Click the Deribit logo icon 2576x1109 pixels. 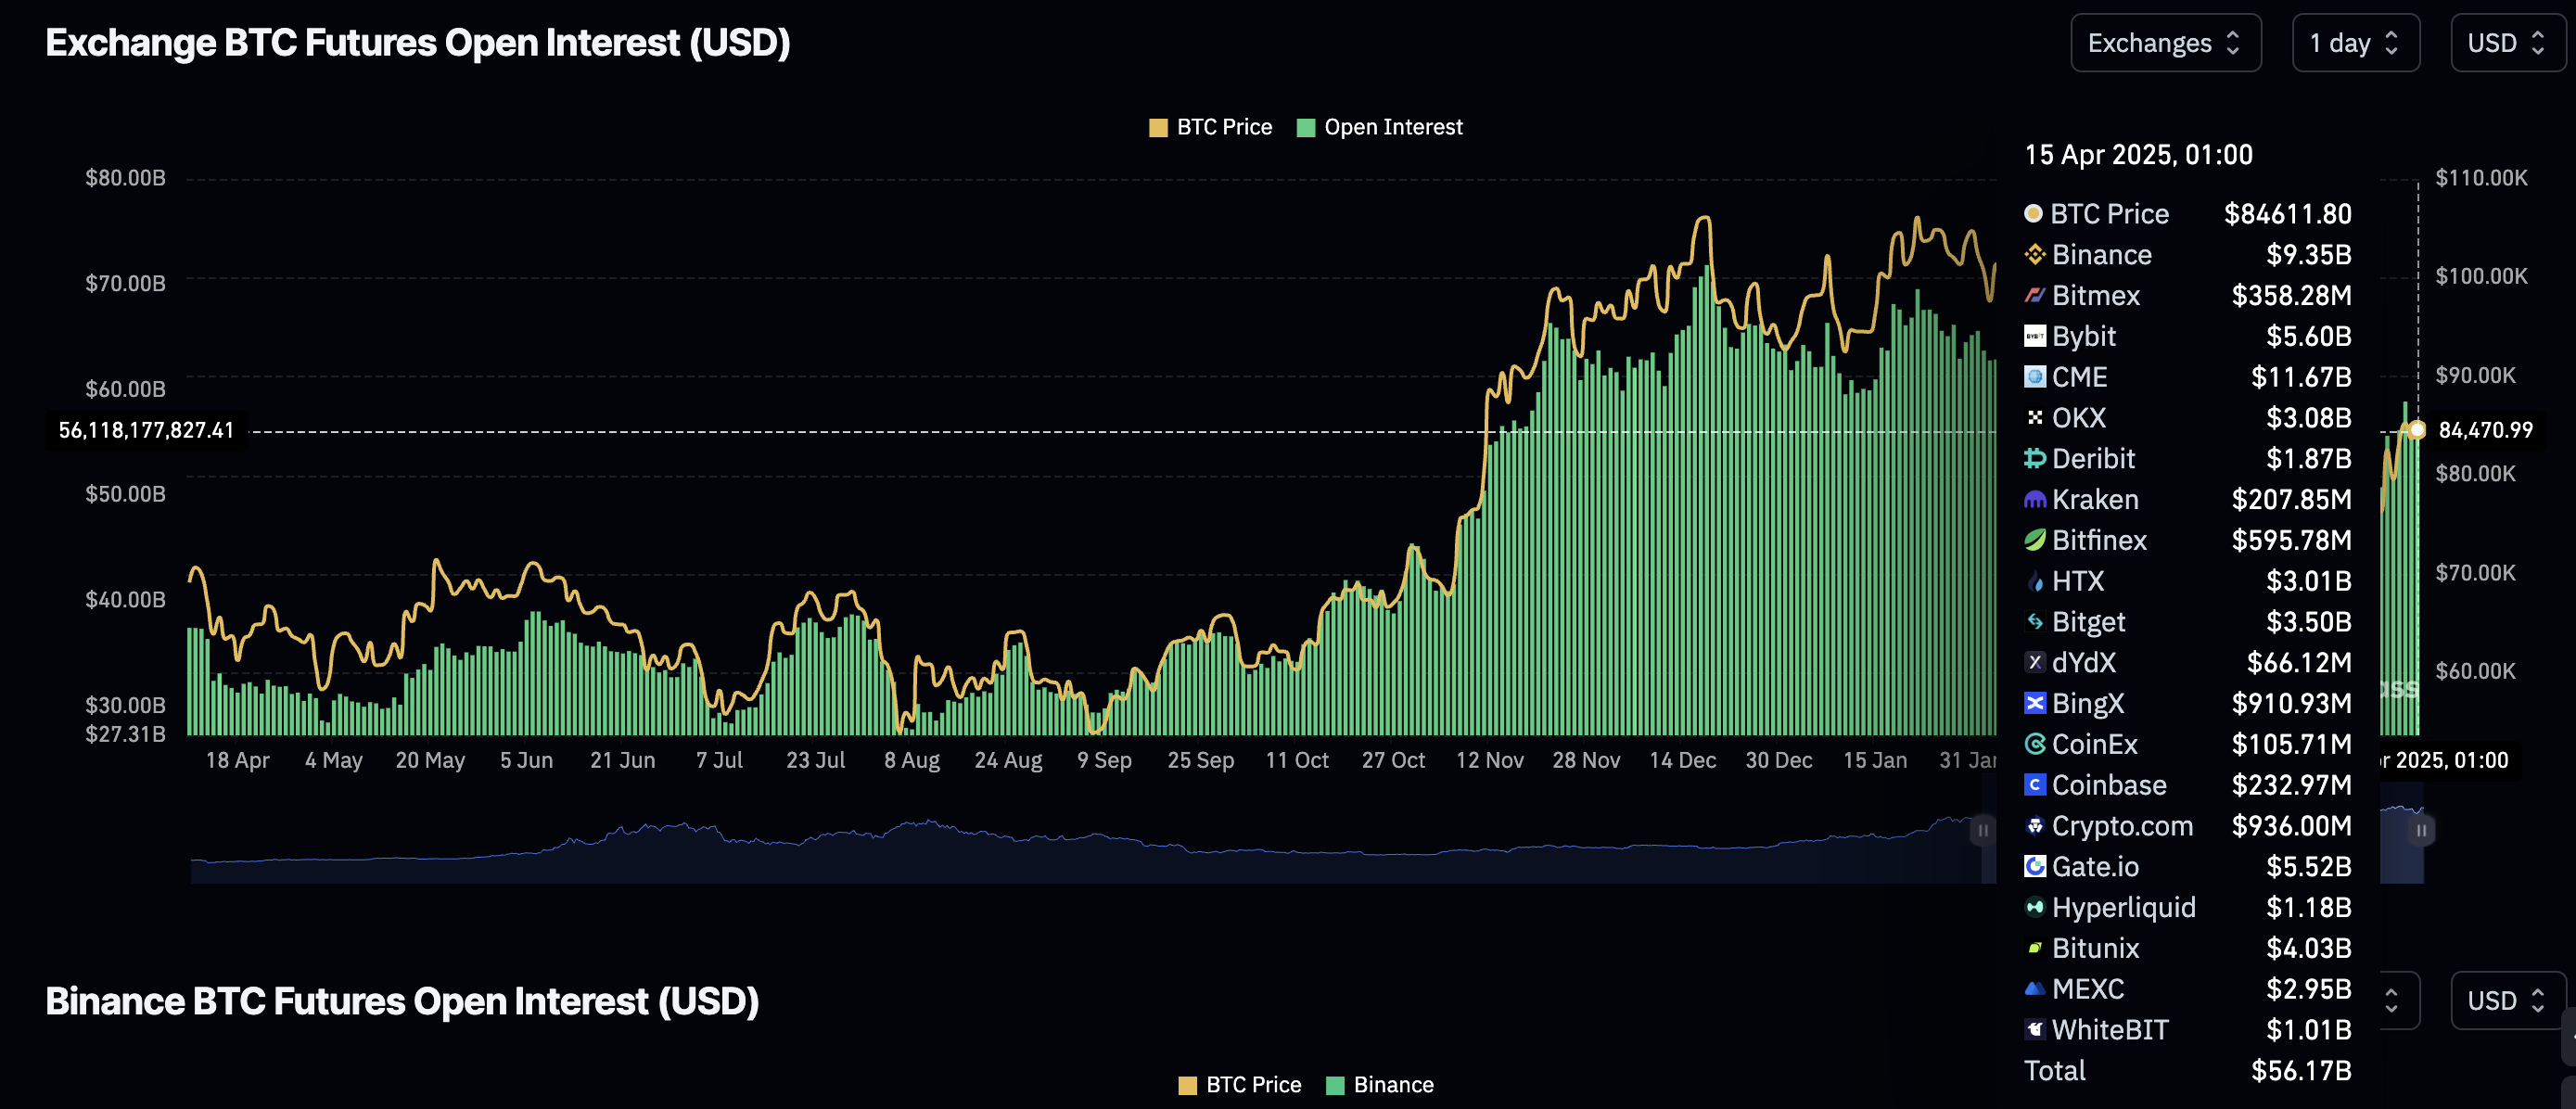[2034, 459]
